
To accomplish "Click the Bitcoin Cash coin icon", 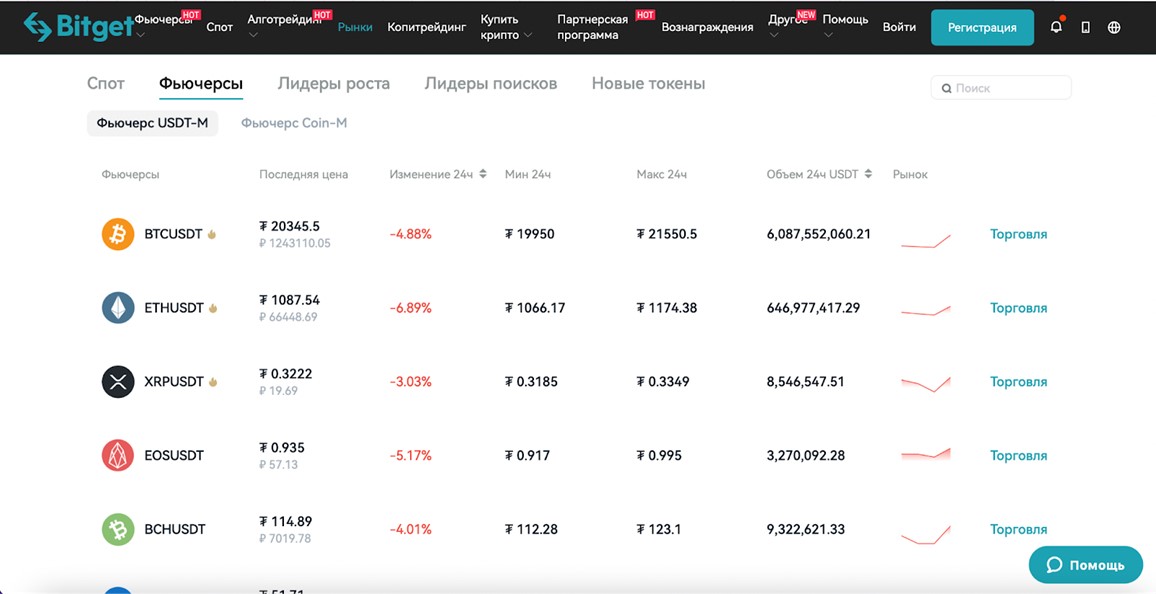I will [118, 529].
